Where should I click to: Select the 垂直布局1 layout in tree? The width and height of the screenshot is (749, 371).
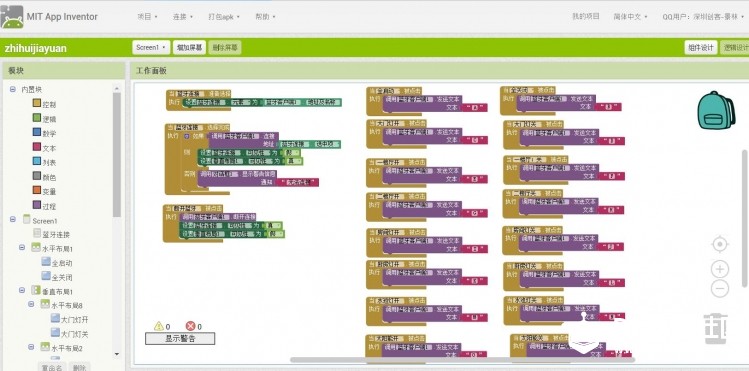52,291
